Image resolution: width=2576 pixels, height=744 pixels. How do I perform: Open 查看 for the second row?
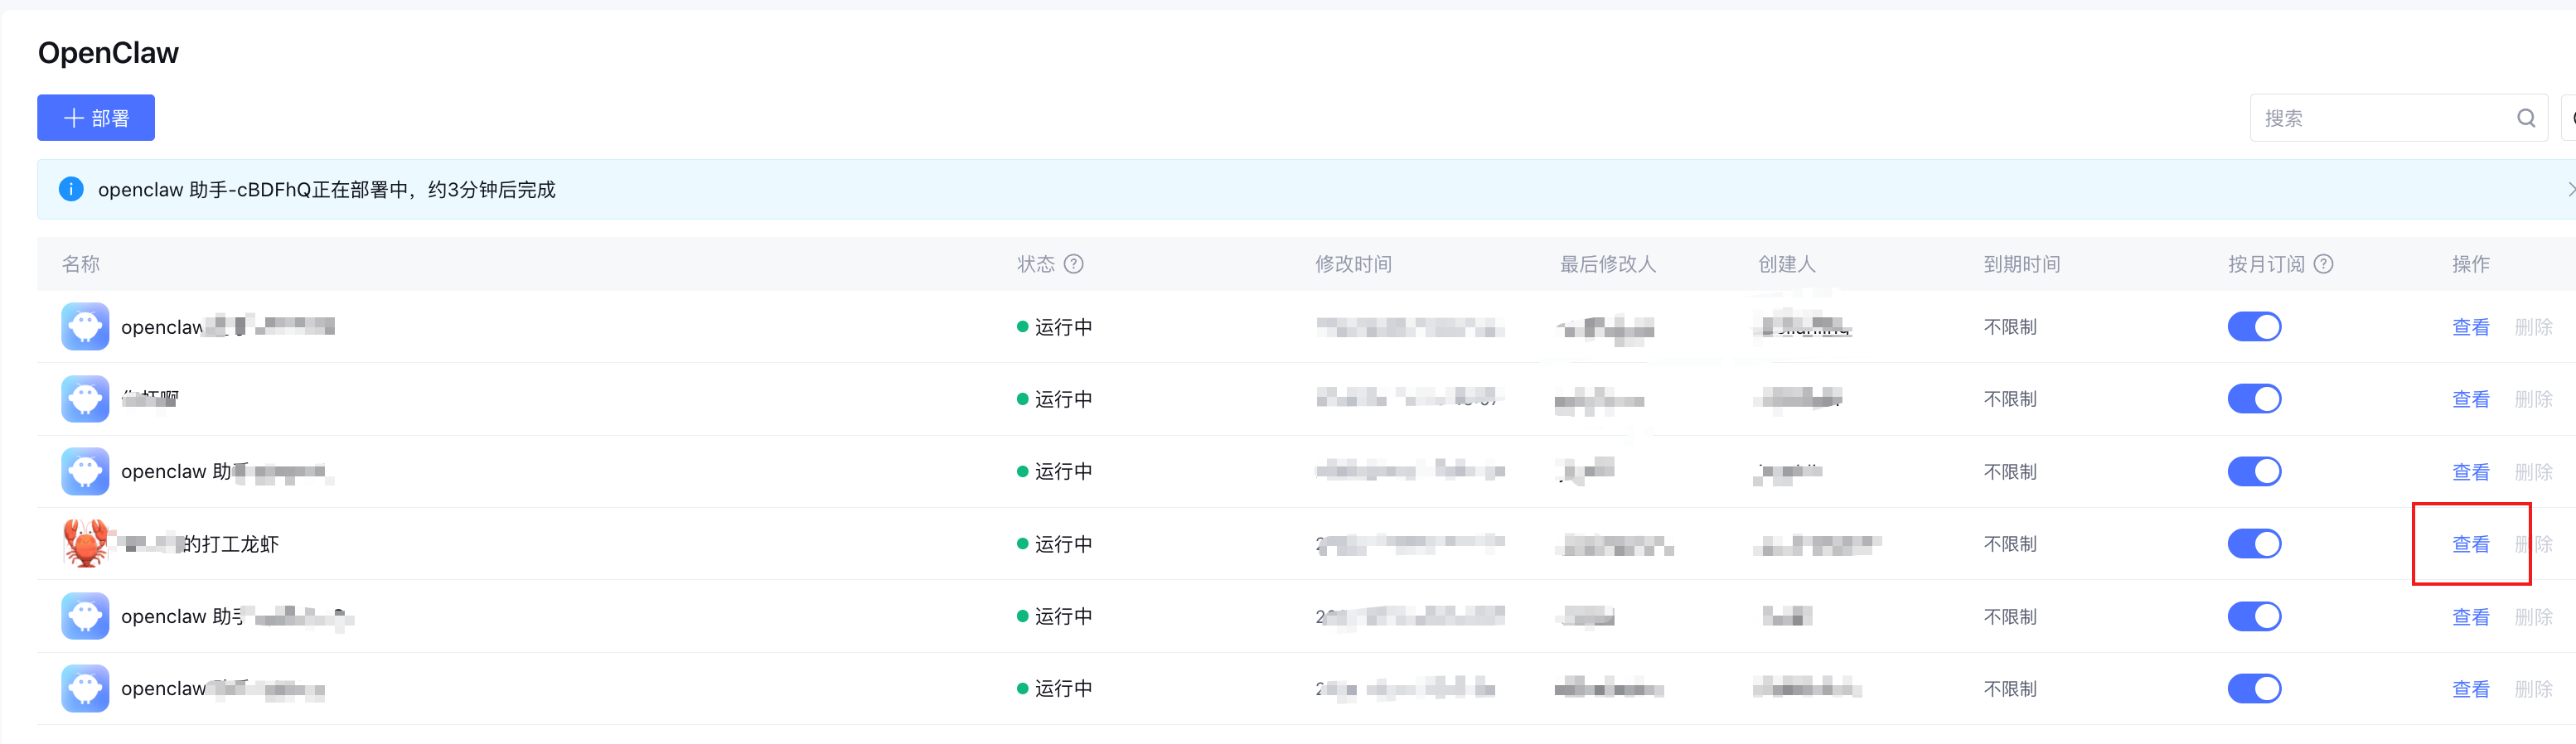coord(2470,399)
